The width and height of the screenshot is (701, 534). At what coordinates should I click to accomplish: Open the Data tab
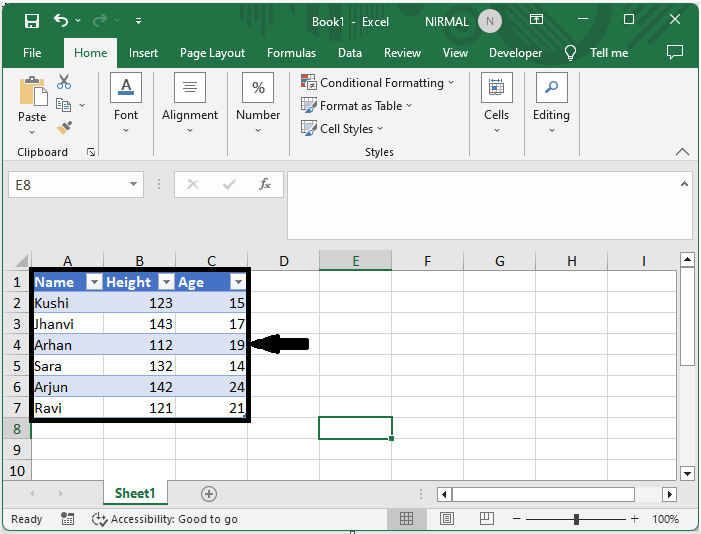pos(350,53)
